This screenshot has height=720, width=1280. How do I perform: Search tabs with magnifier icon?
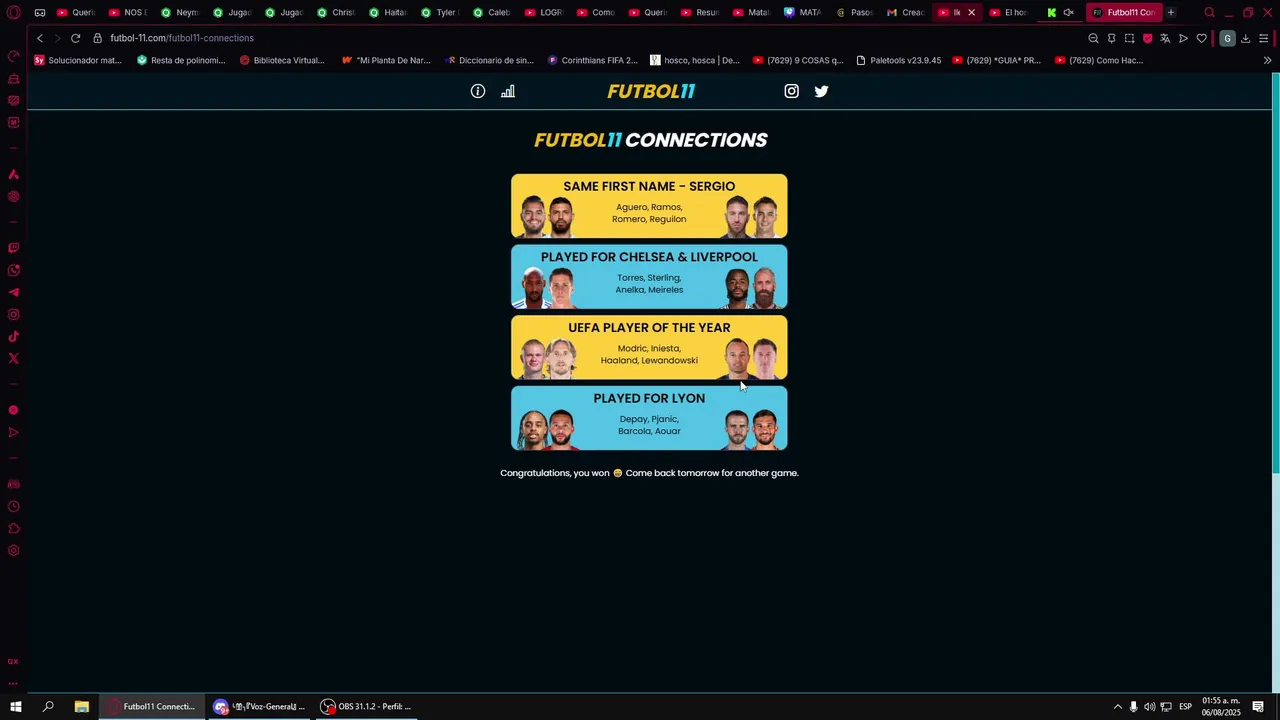click(1209, 13)
